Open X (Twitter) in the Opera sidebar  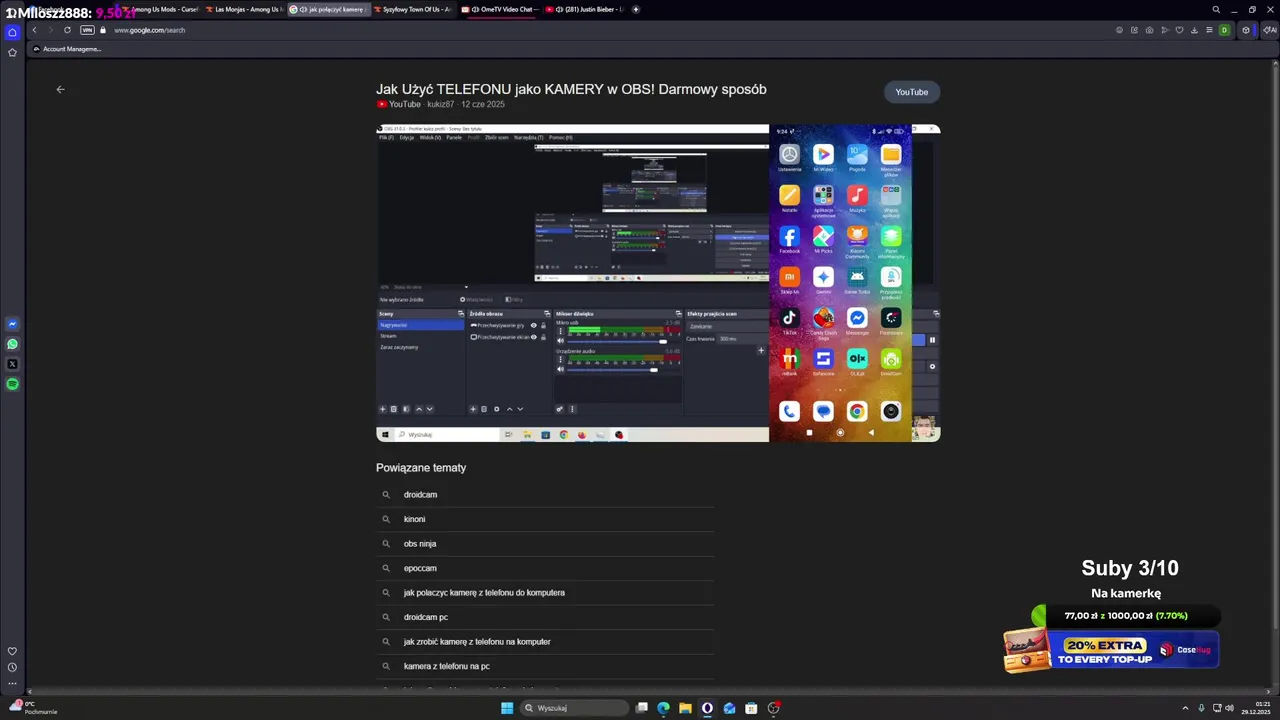coord(12,364)
